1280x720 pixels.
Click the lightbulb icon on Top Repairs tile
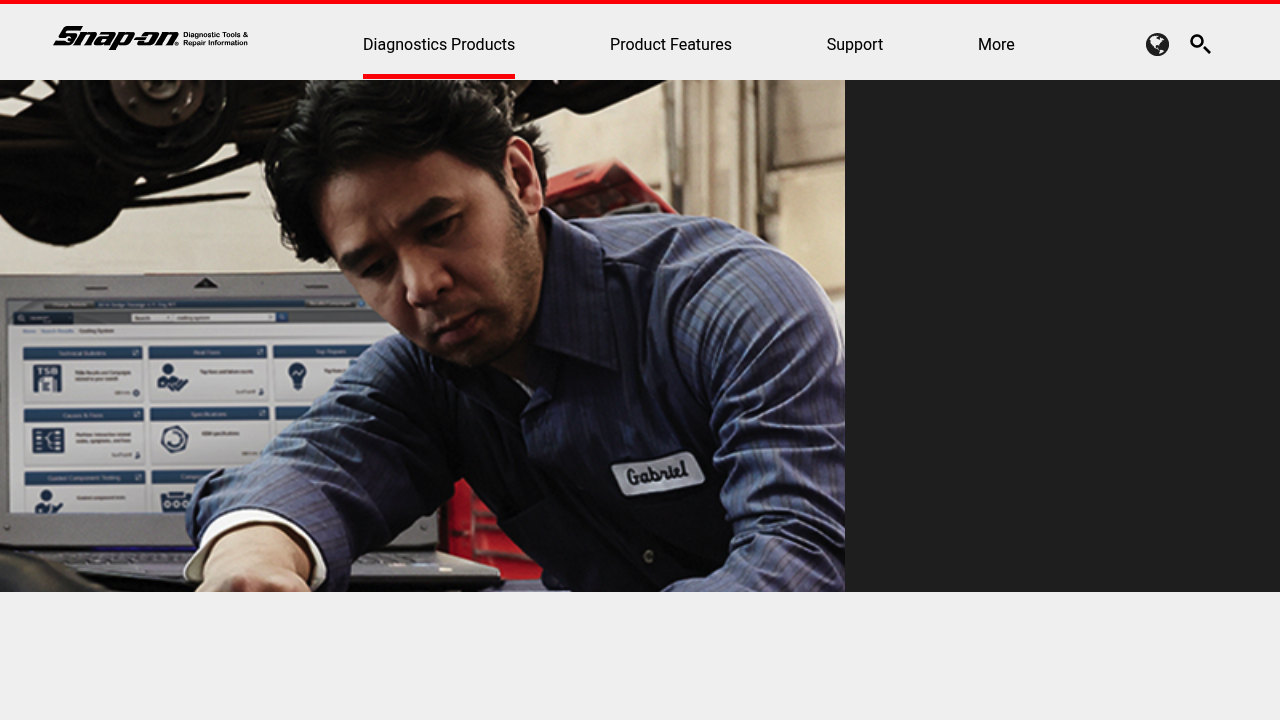[x=296, y=375]
